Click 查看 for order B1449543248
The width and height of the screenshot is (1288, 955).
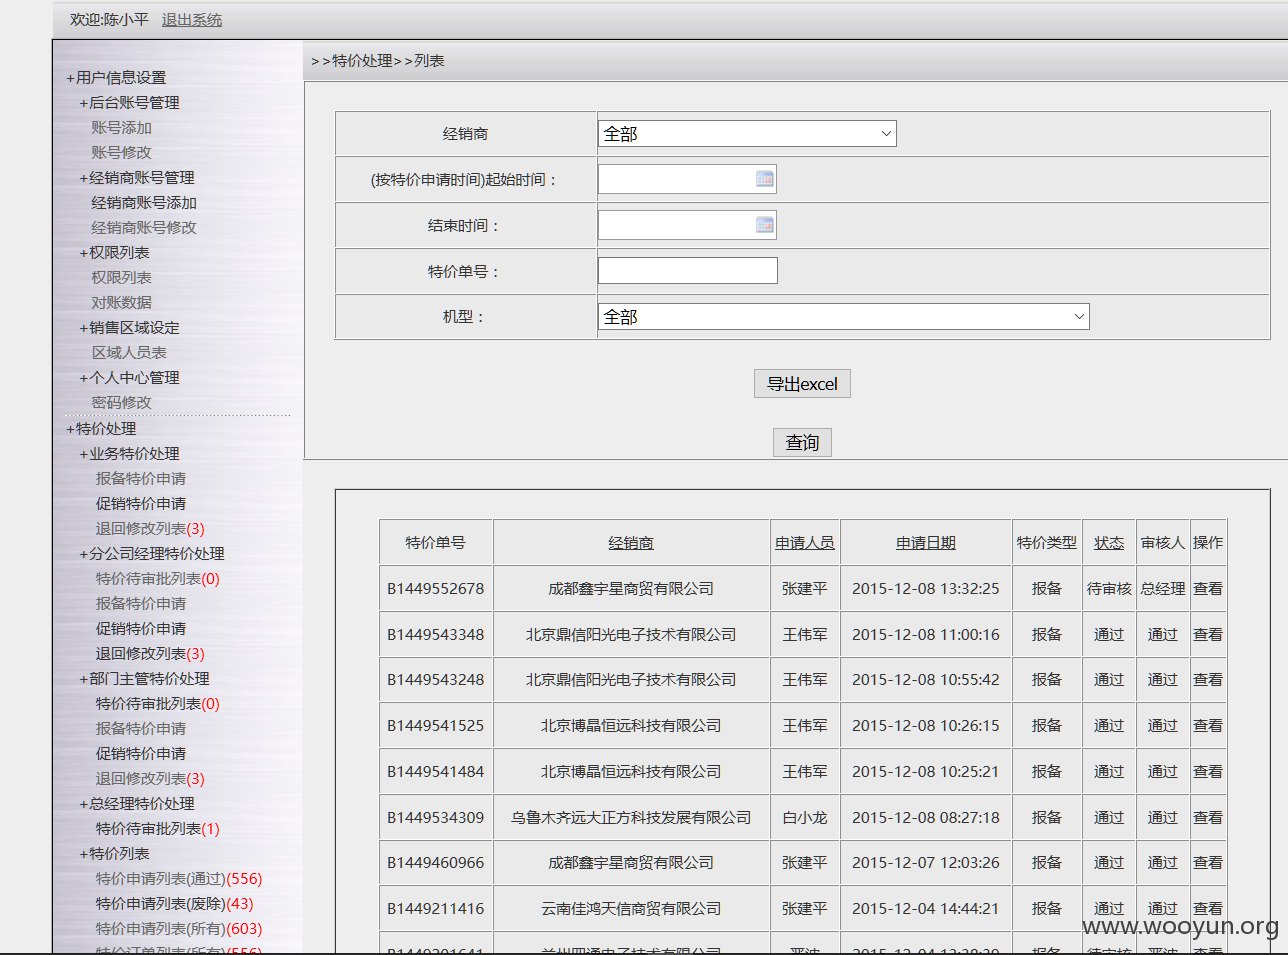tap(1208, 680)
